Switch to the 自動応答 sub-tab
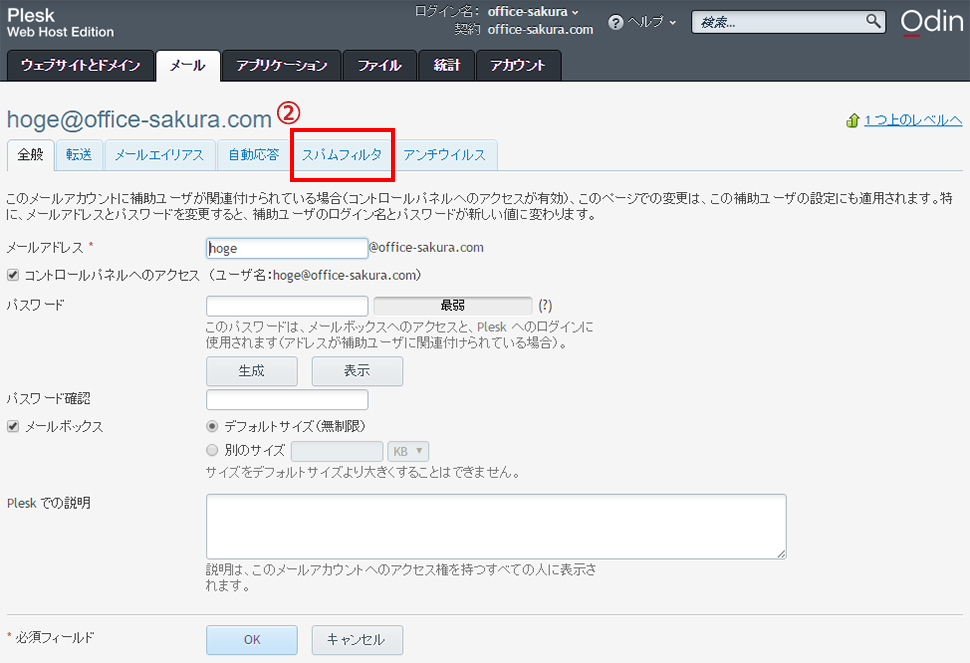 click(x=254, y=155)
